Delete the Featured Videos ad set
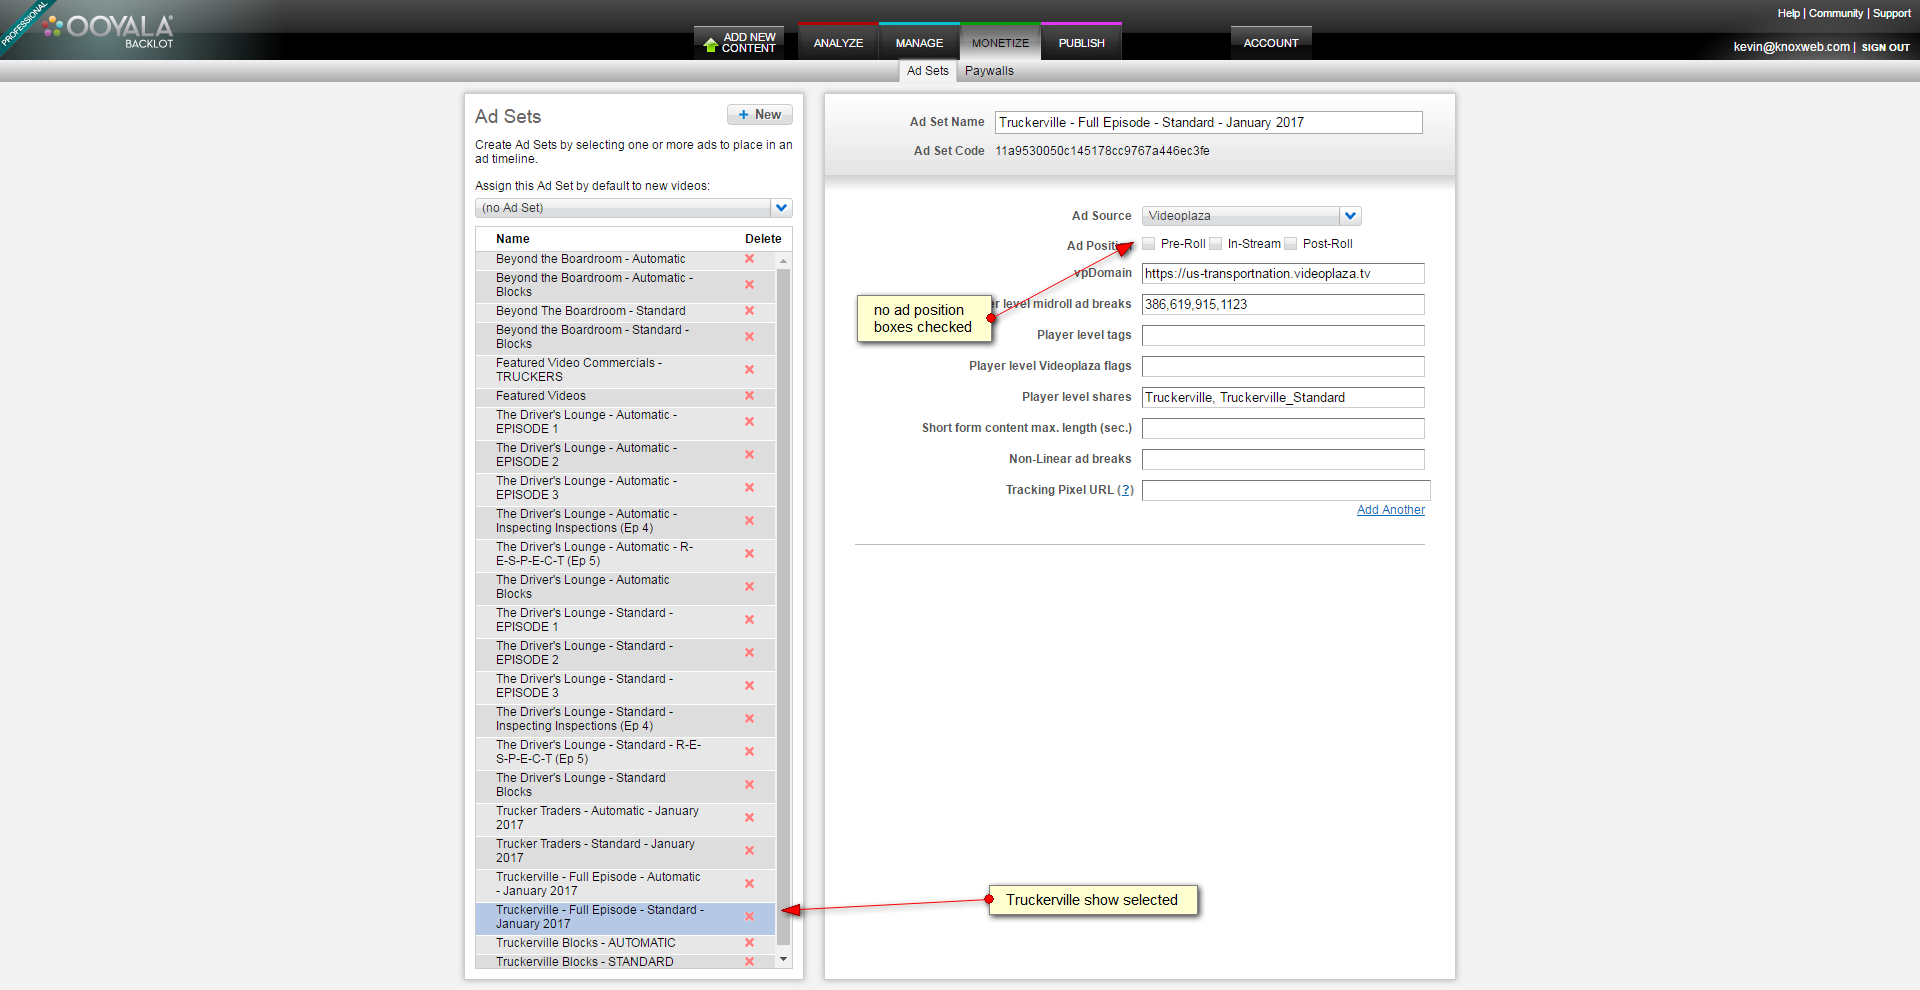The width and height of the screenshot is (1920, 990). (749, 396)
